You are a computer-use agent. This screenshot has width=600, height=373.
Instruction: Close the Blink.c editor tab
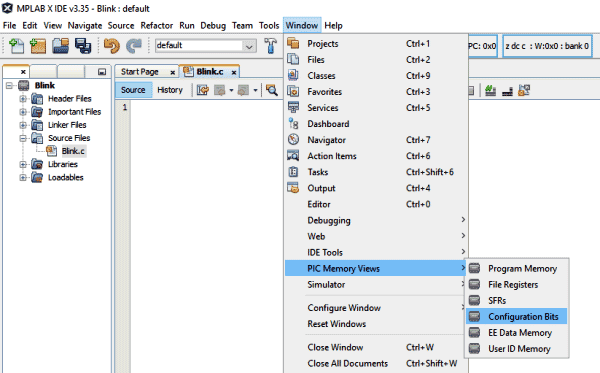(234, 72)
